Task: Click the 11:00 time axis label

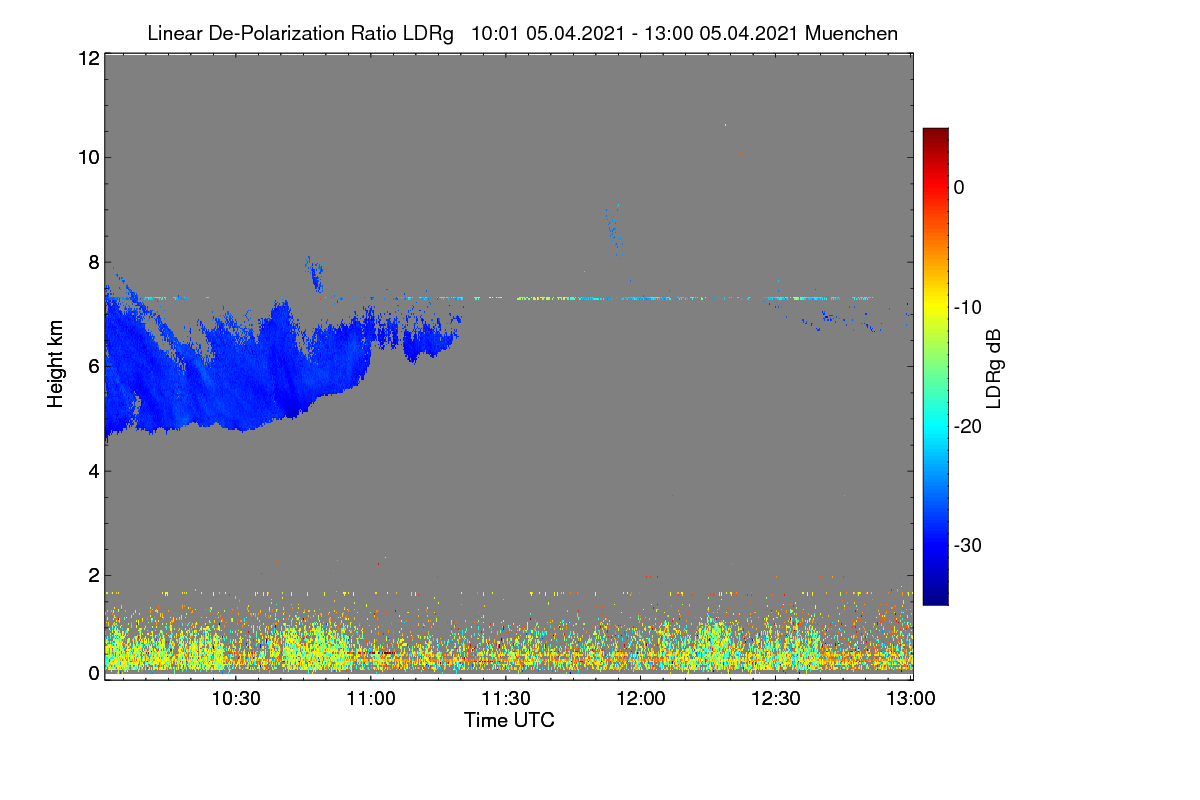Action: pos(370,699)
